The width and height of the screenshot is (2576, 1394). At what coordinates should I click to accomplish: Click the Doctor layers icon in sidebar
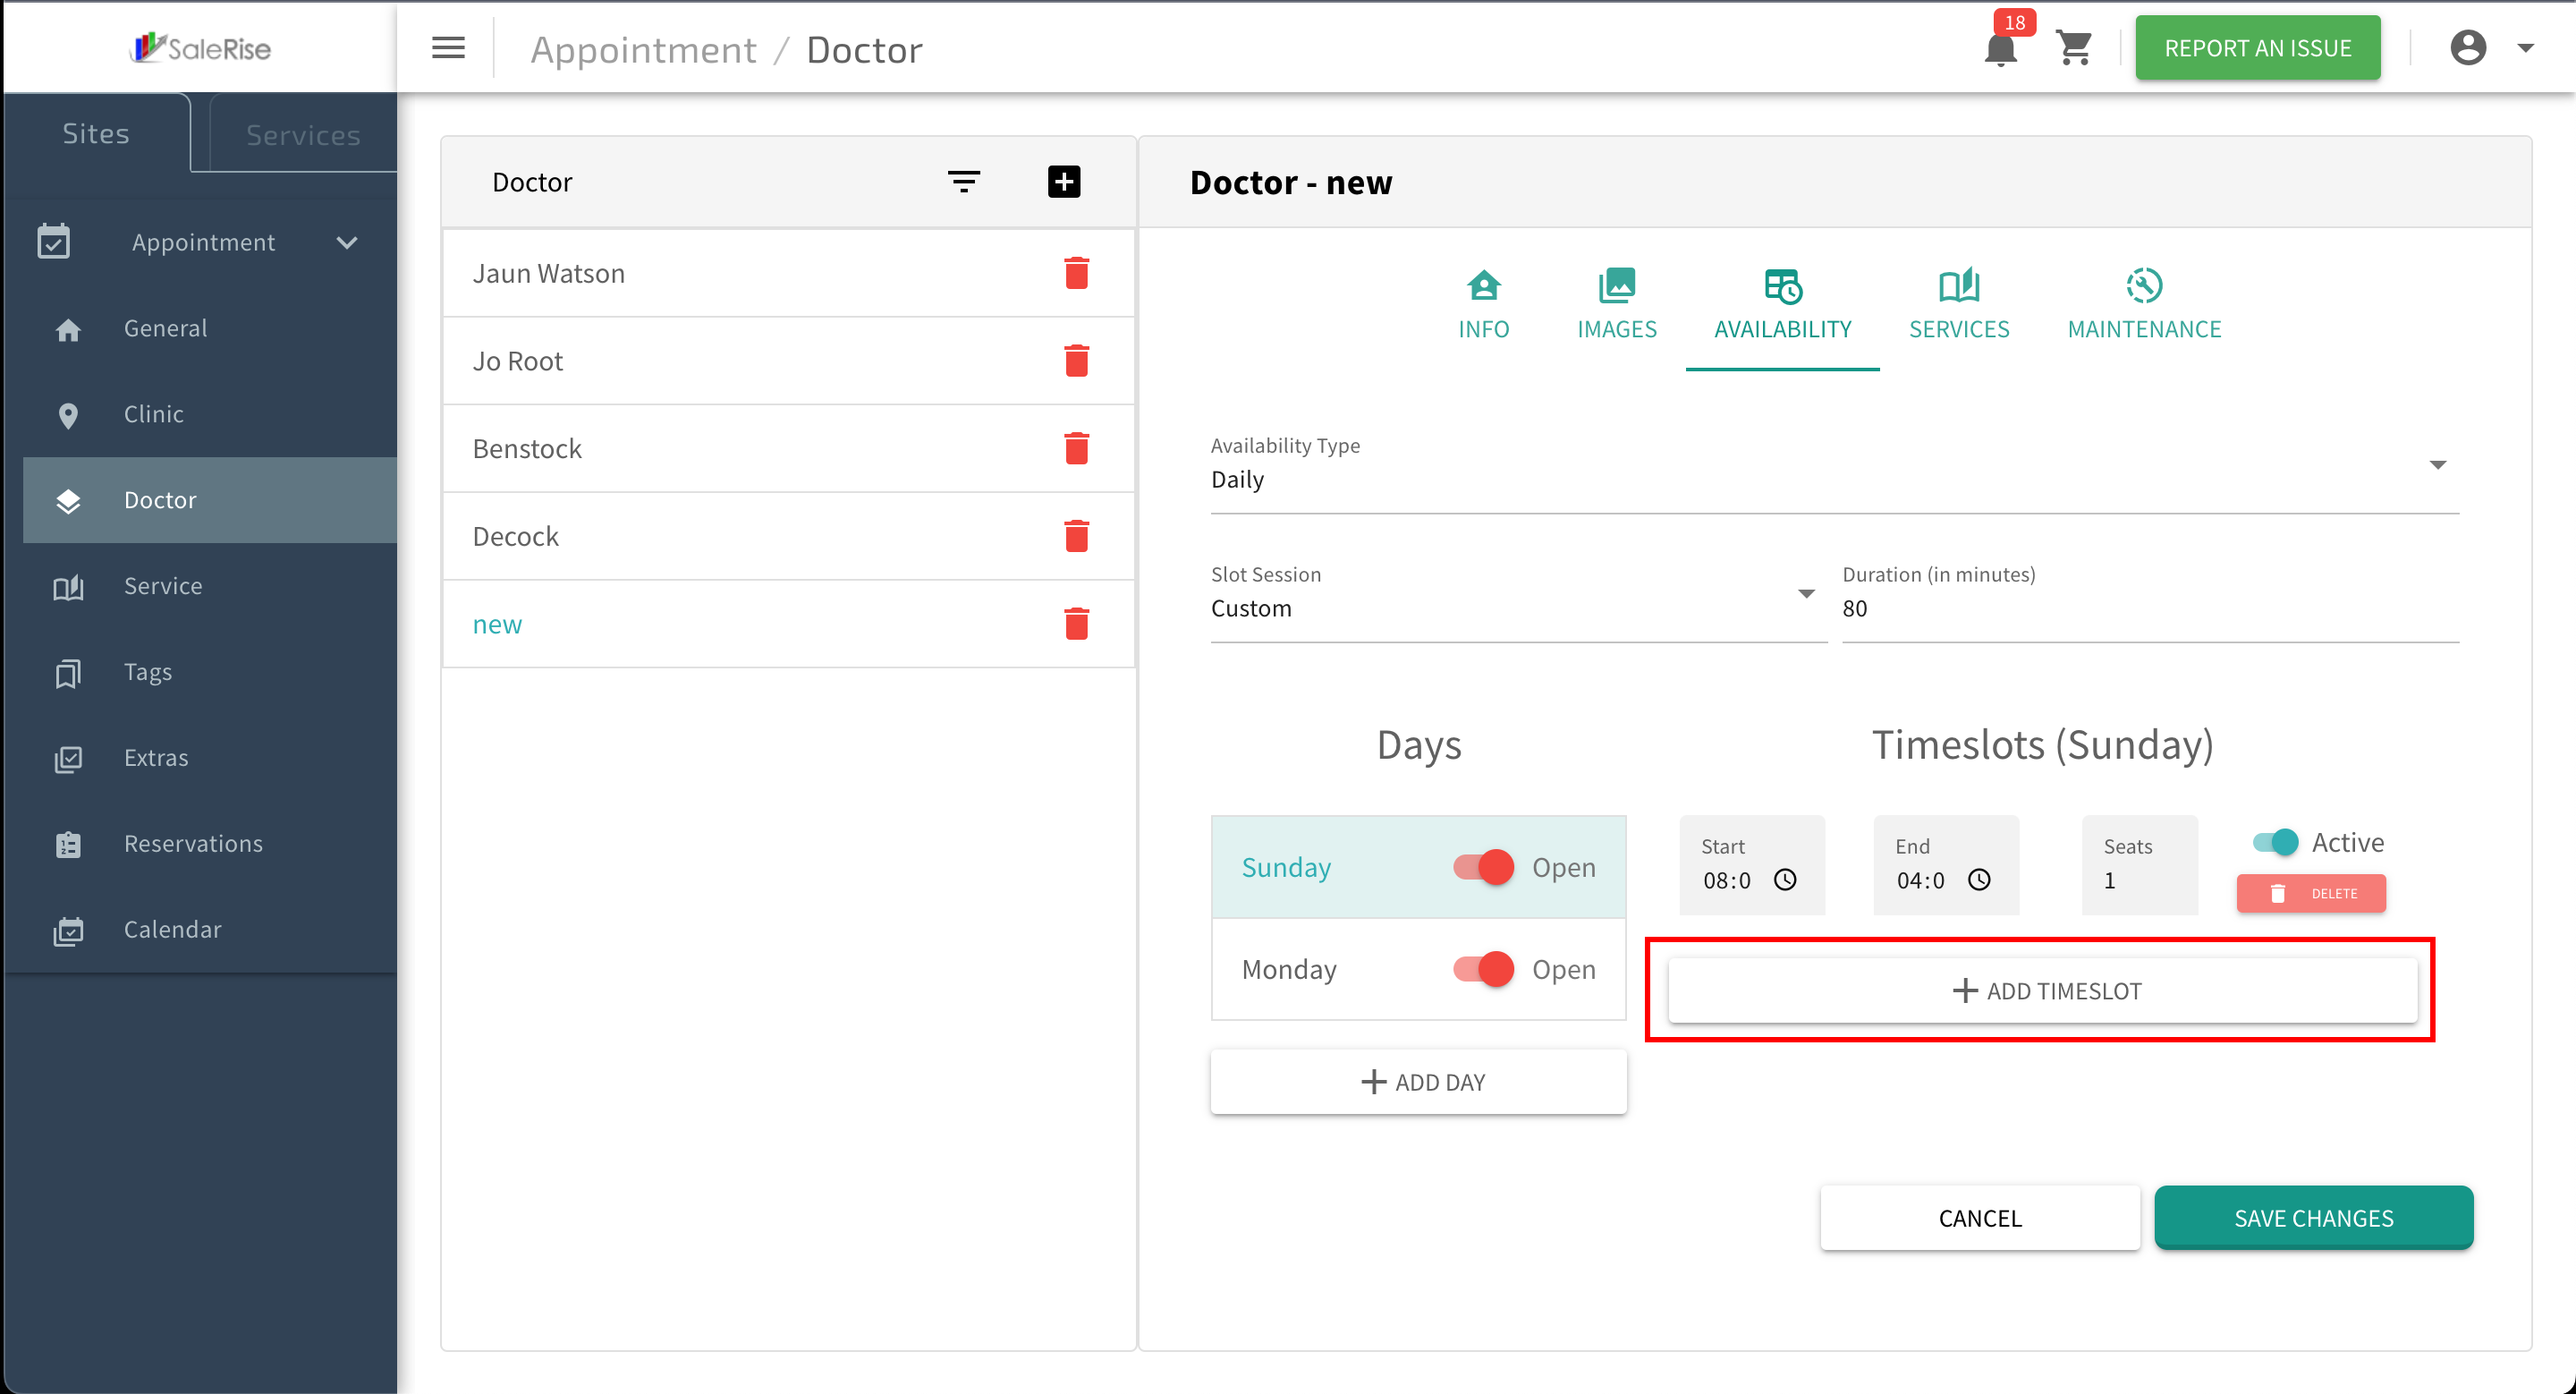tap(68, 501)
